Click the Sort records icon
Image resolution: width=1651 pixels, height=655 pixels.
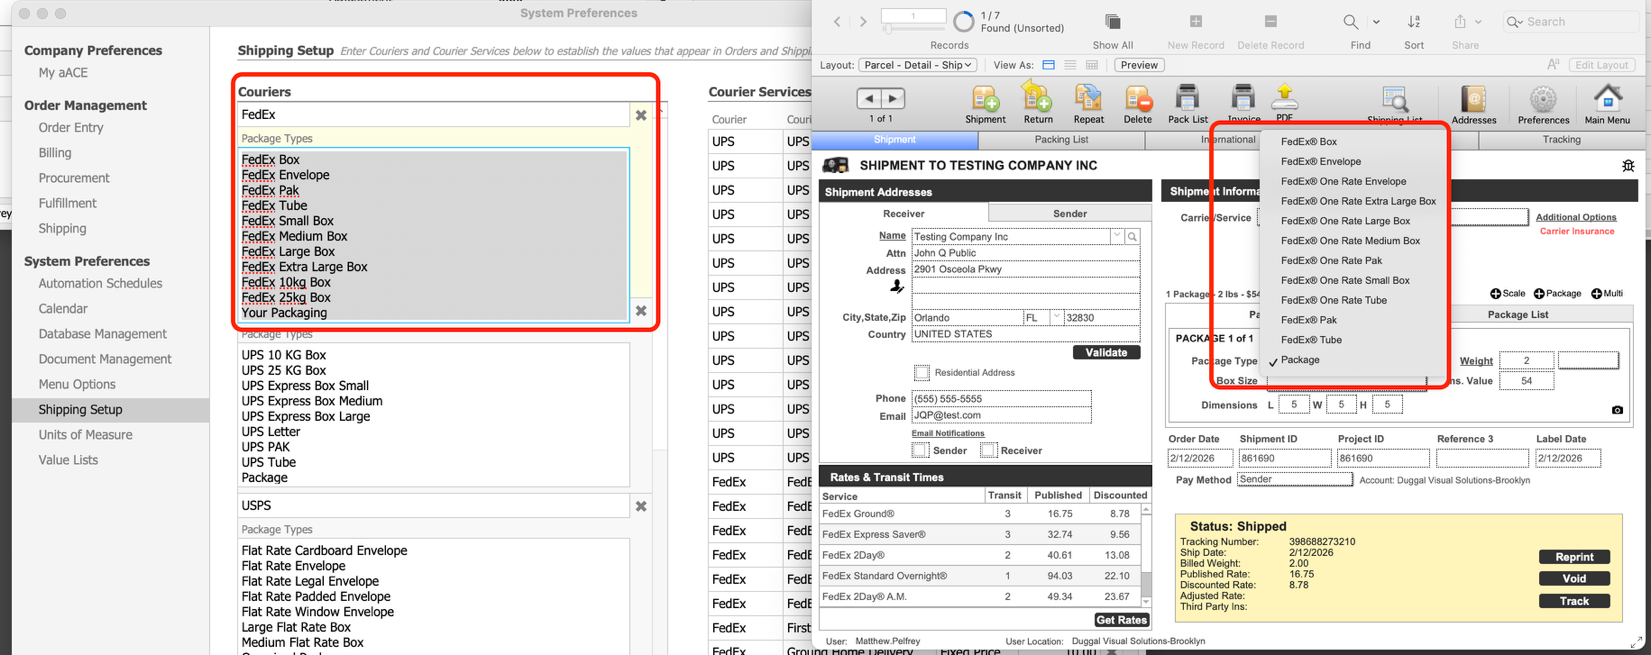(1414, 21)
